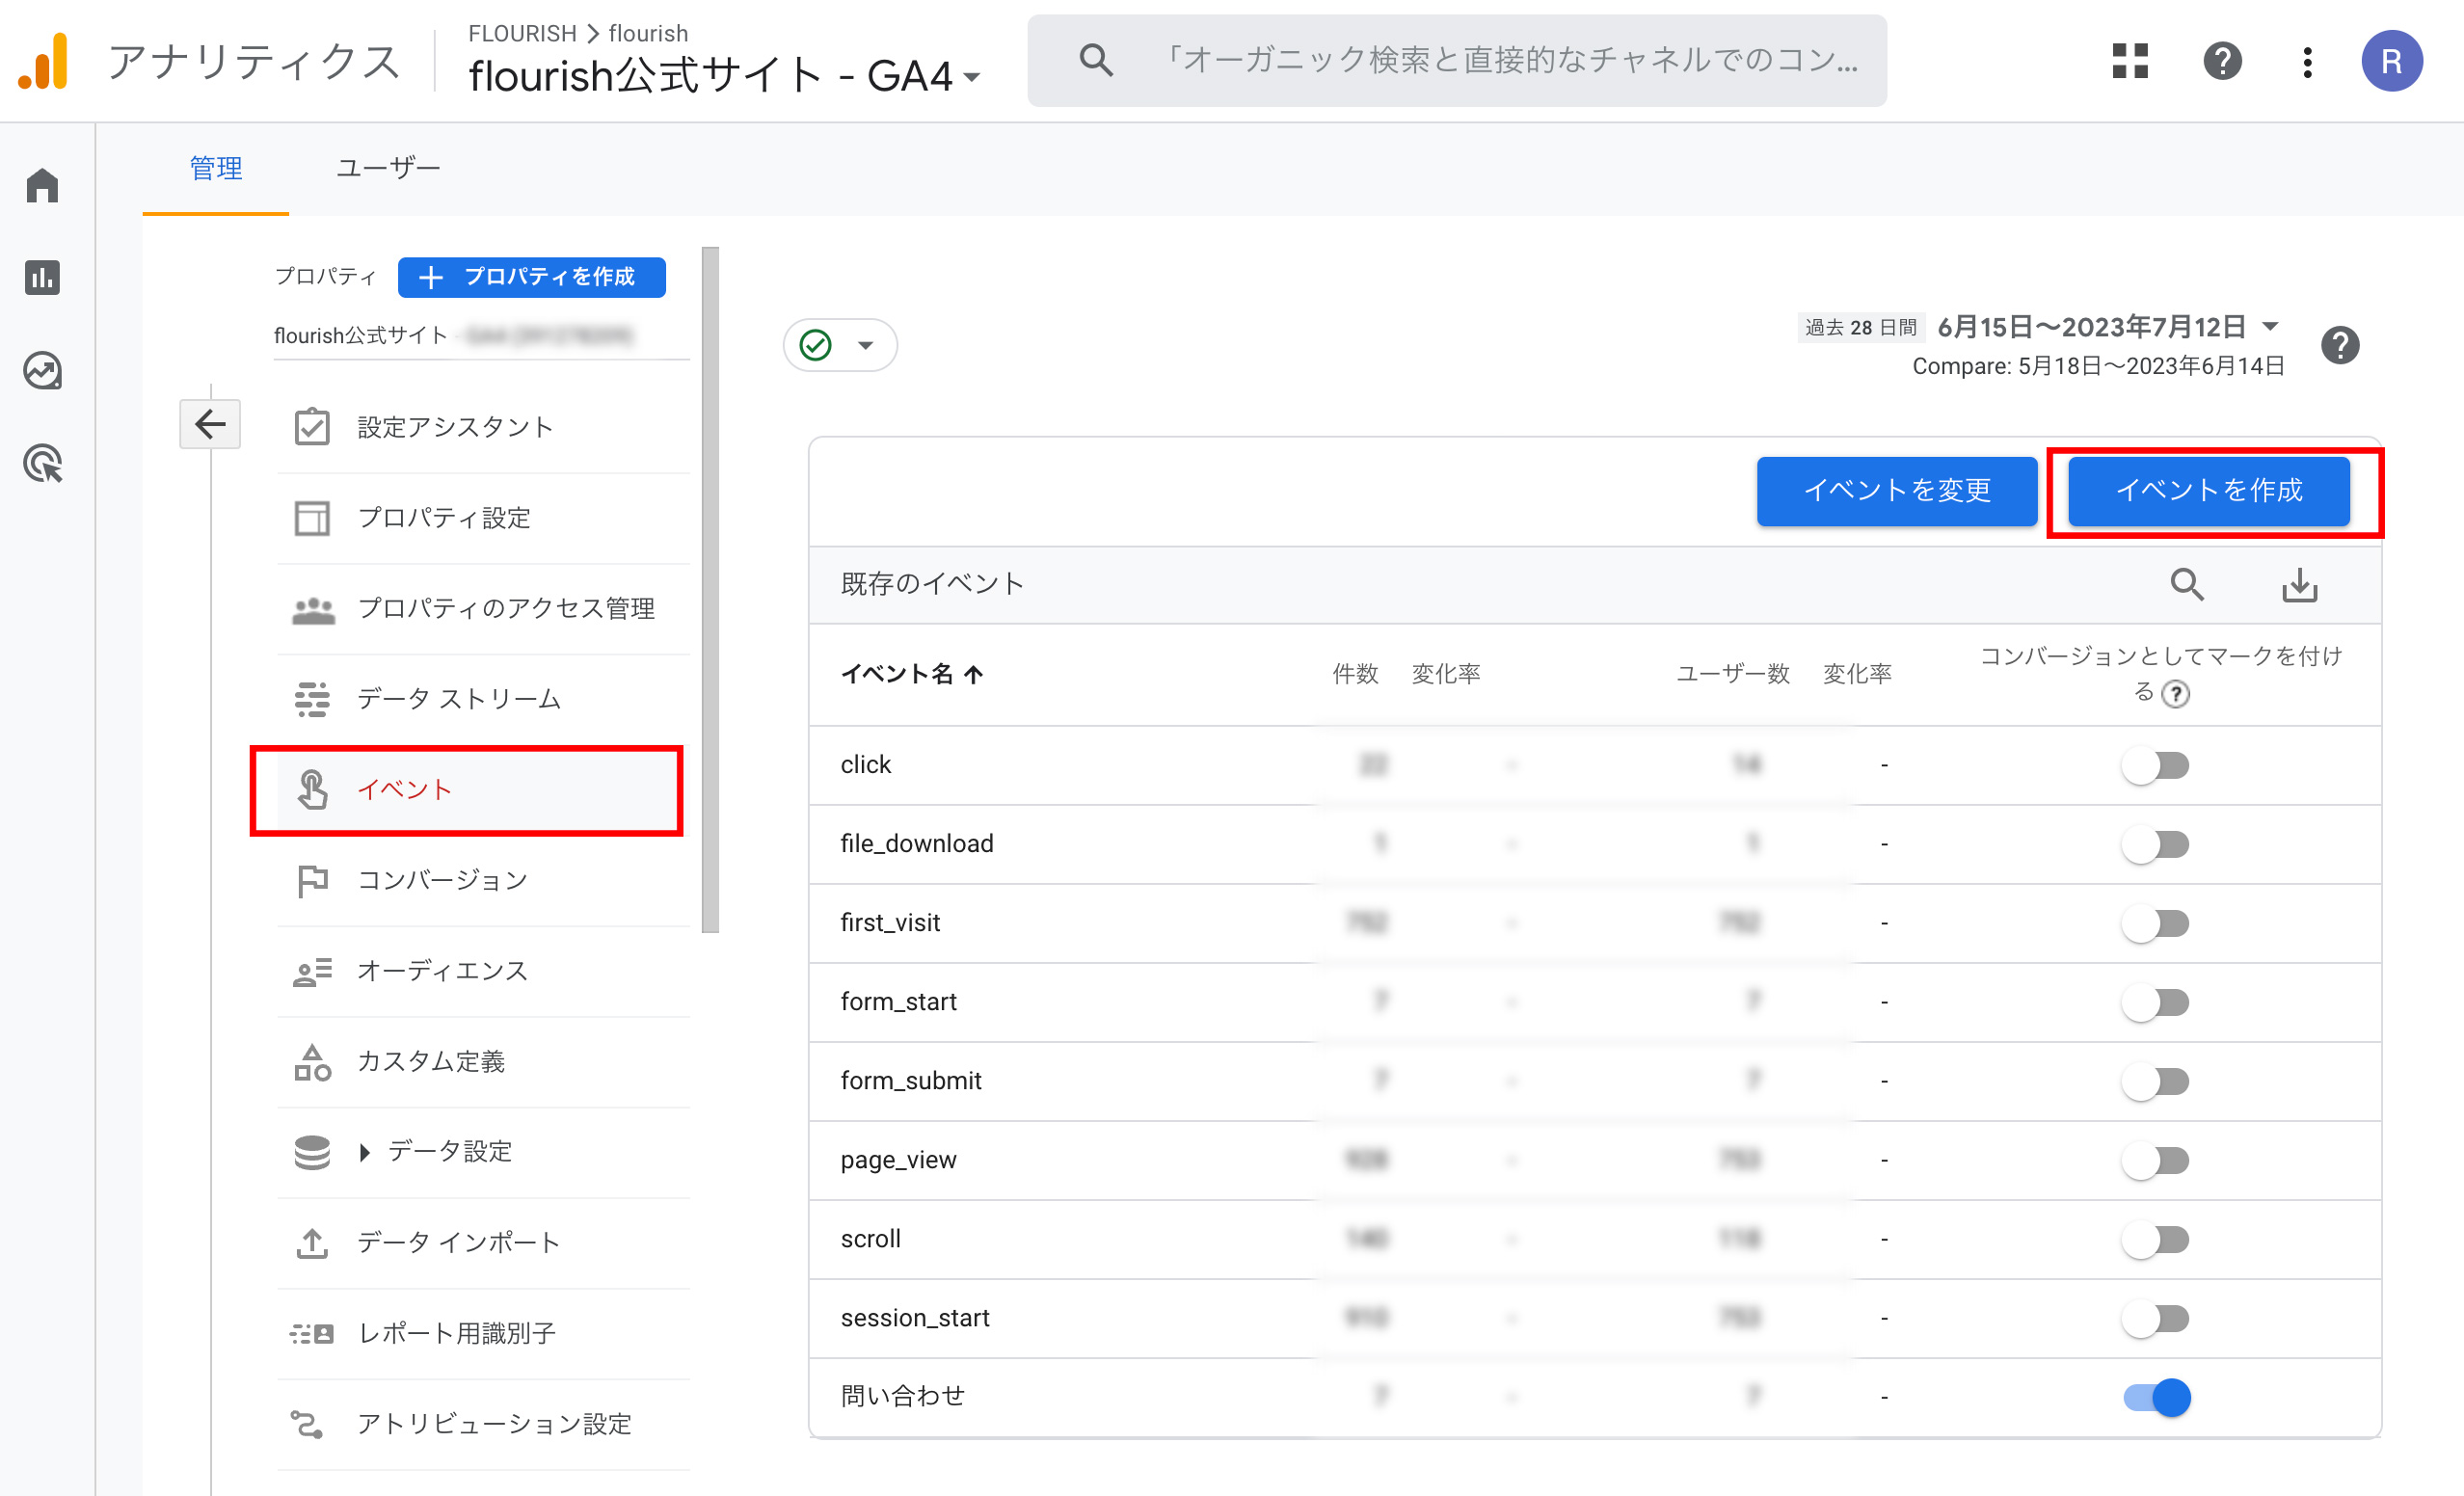The image size is (2464, 1496).
Task: Open the Advertising icon in sidebar
Action: coord(43,464)
